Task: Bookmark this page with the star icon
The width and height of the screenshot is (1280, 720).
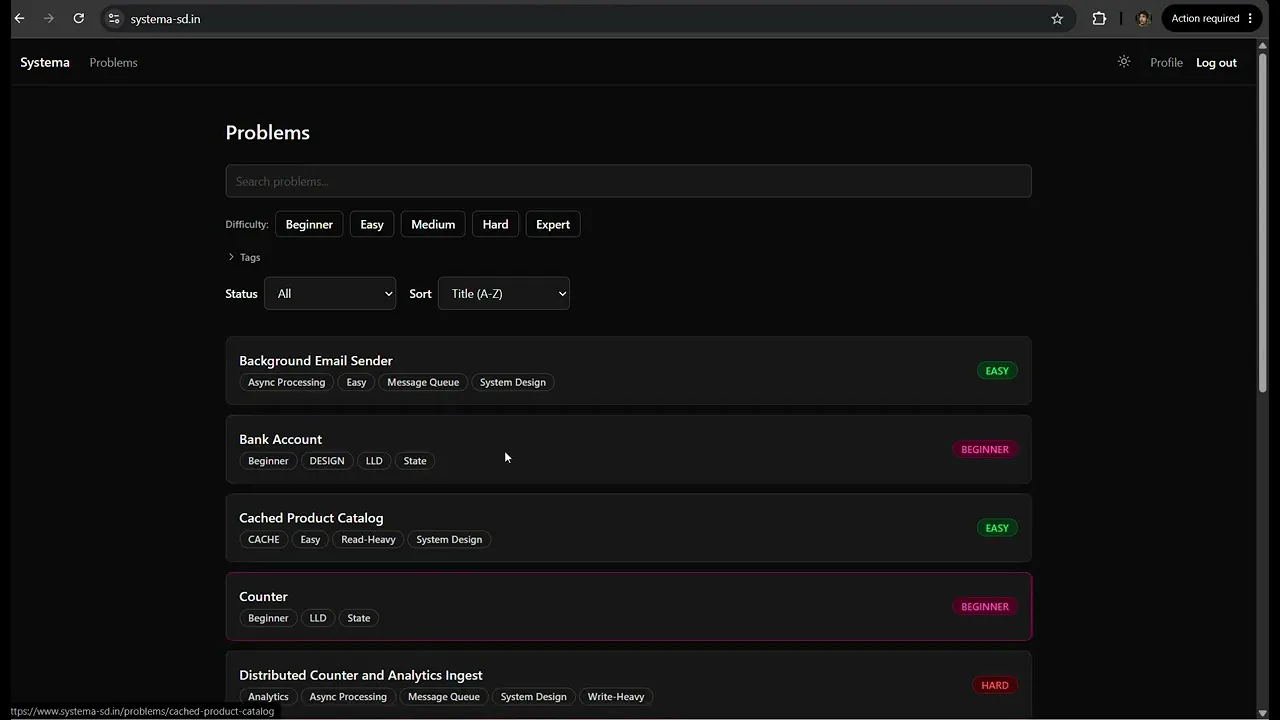Action: pos(1057,18)
